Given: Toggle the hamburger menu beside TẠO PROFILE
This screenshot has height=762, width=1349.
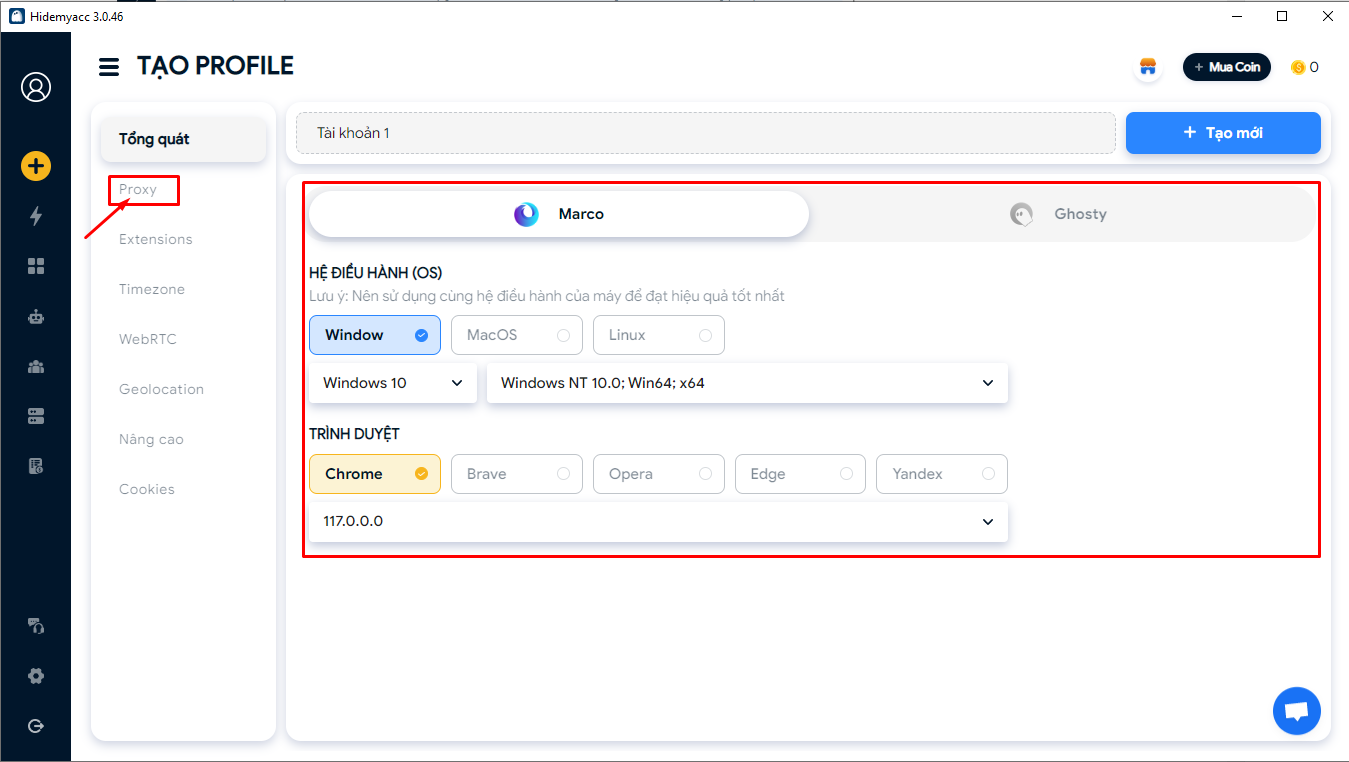Looking at the screenshot, I should (x=109, y=67).
